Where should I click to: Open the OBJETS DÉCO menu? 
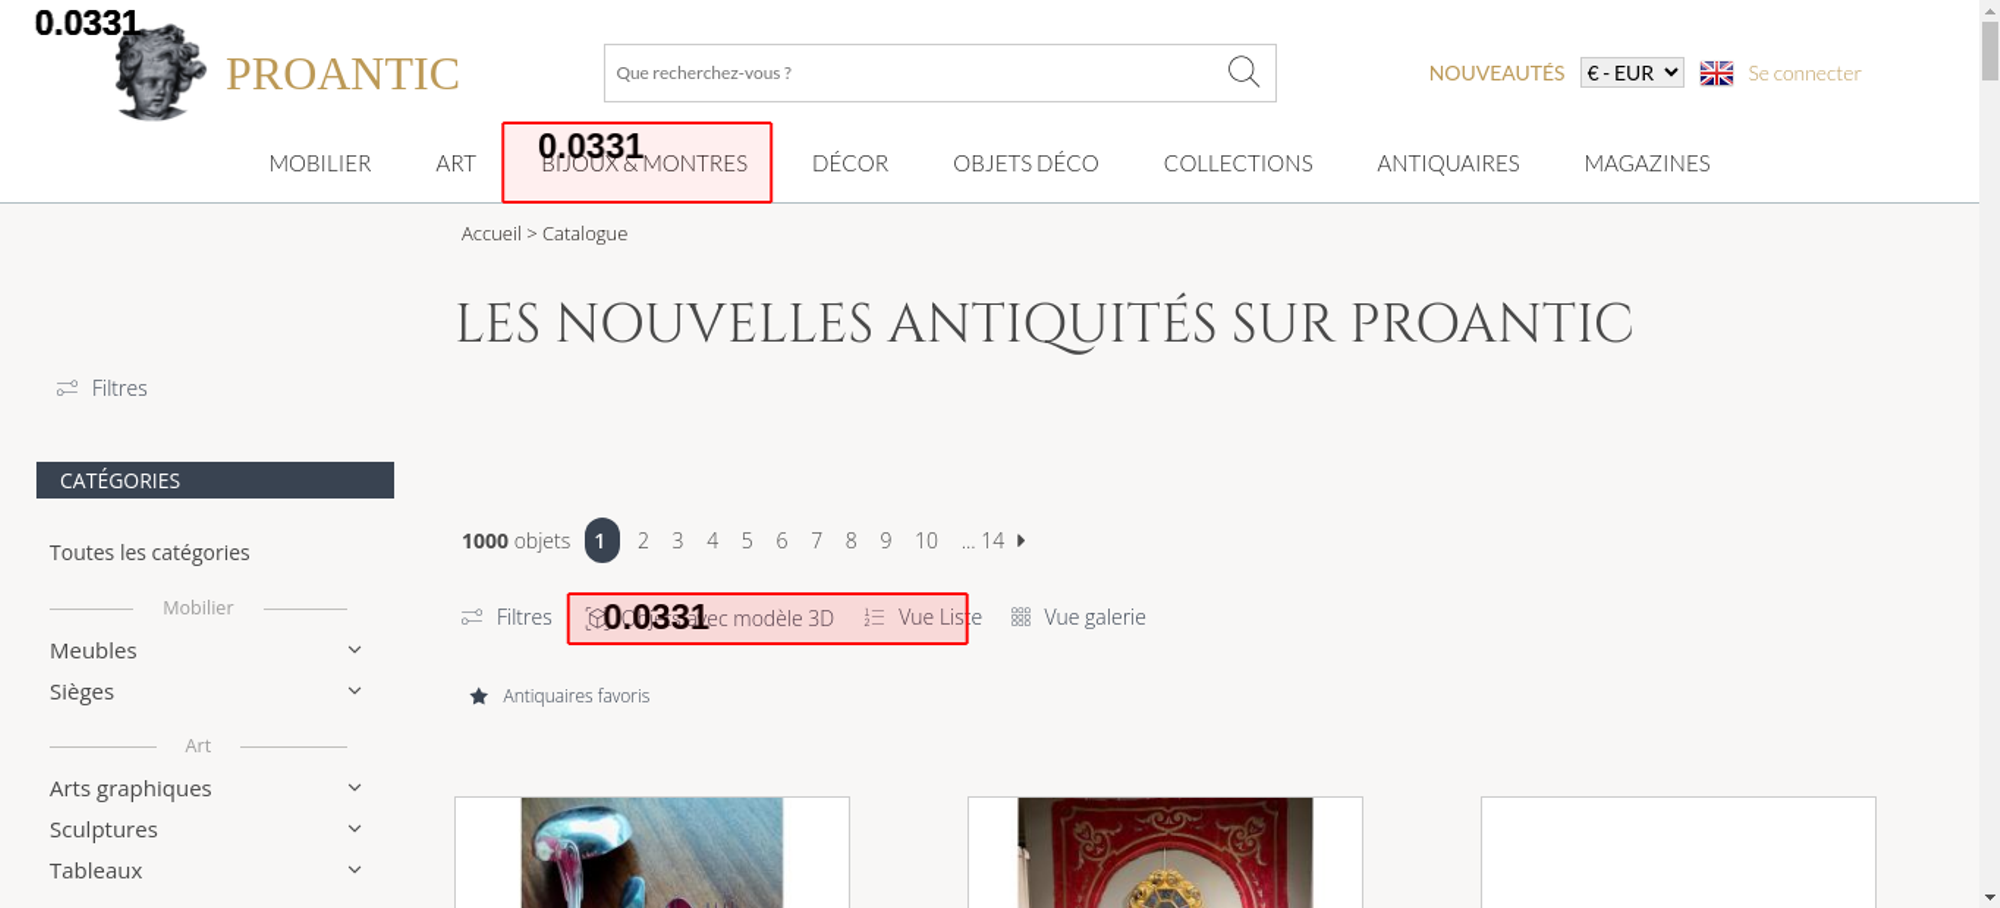[1026, 163]
